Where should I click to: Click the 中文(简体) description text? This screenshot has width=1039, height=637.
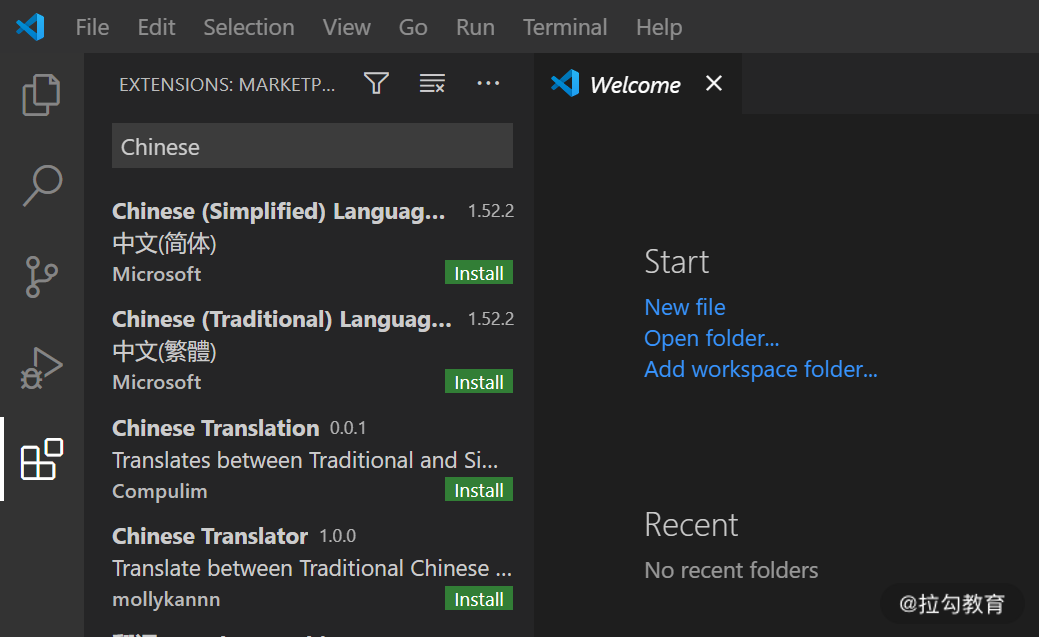tap(164, 243)
